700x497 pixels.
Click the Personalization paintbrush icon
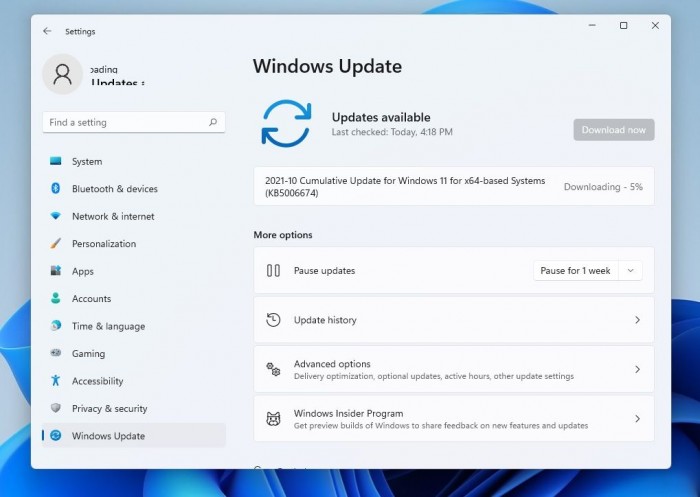(55, 243)
